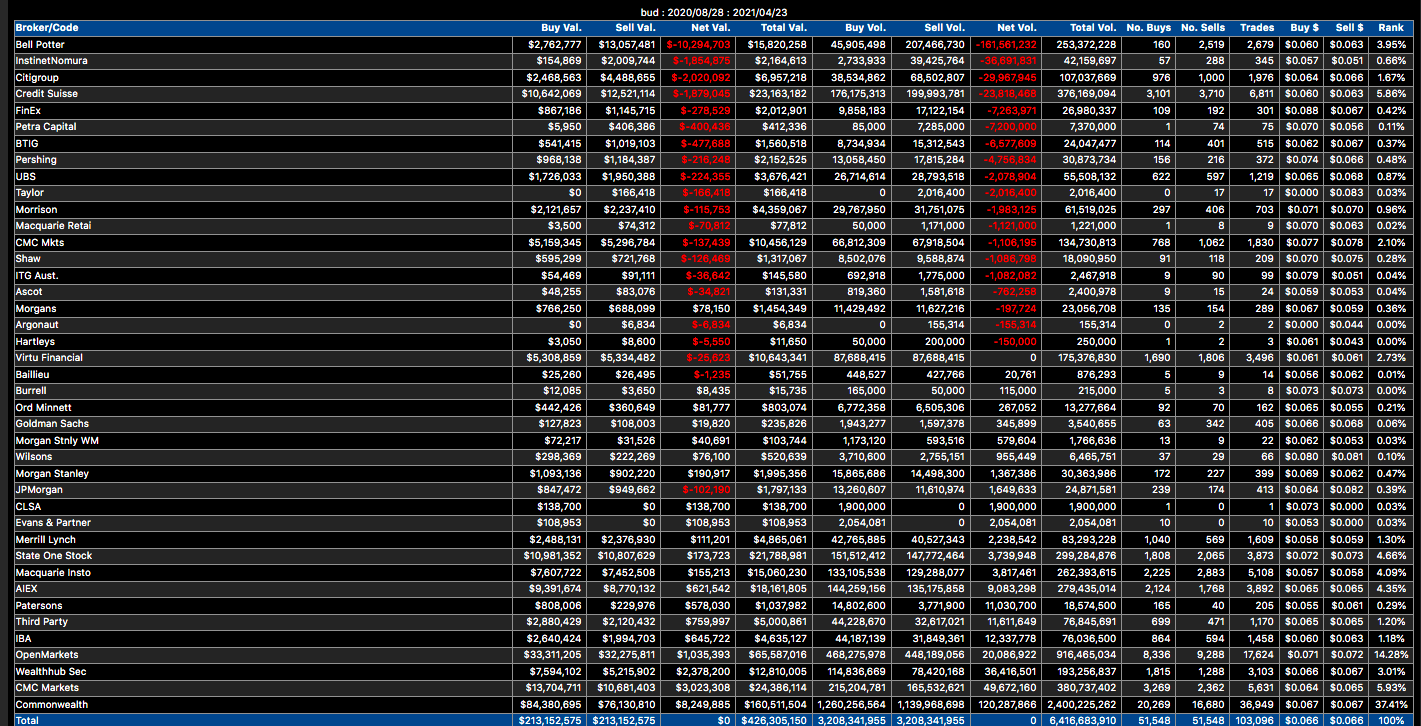Click the BTIG broker name
Screen dimensions: 1421x726
[27, 143]
